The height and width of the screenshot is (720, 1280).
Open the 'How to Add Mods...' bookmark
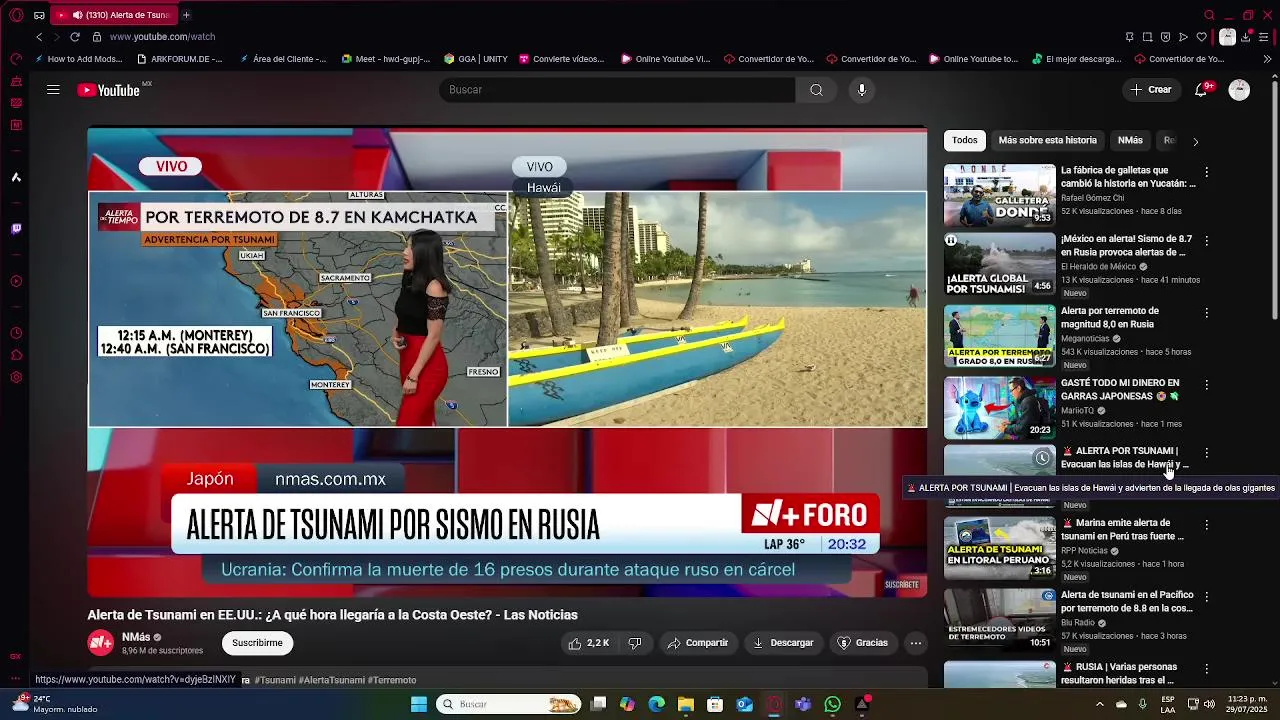[x=78, y=59]
